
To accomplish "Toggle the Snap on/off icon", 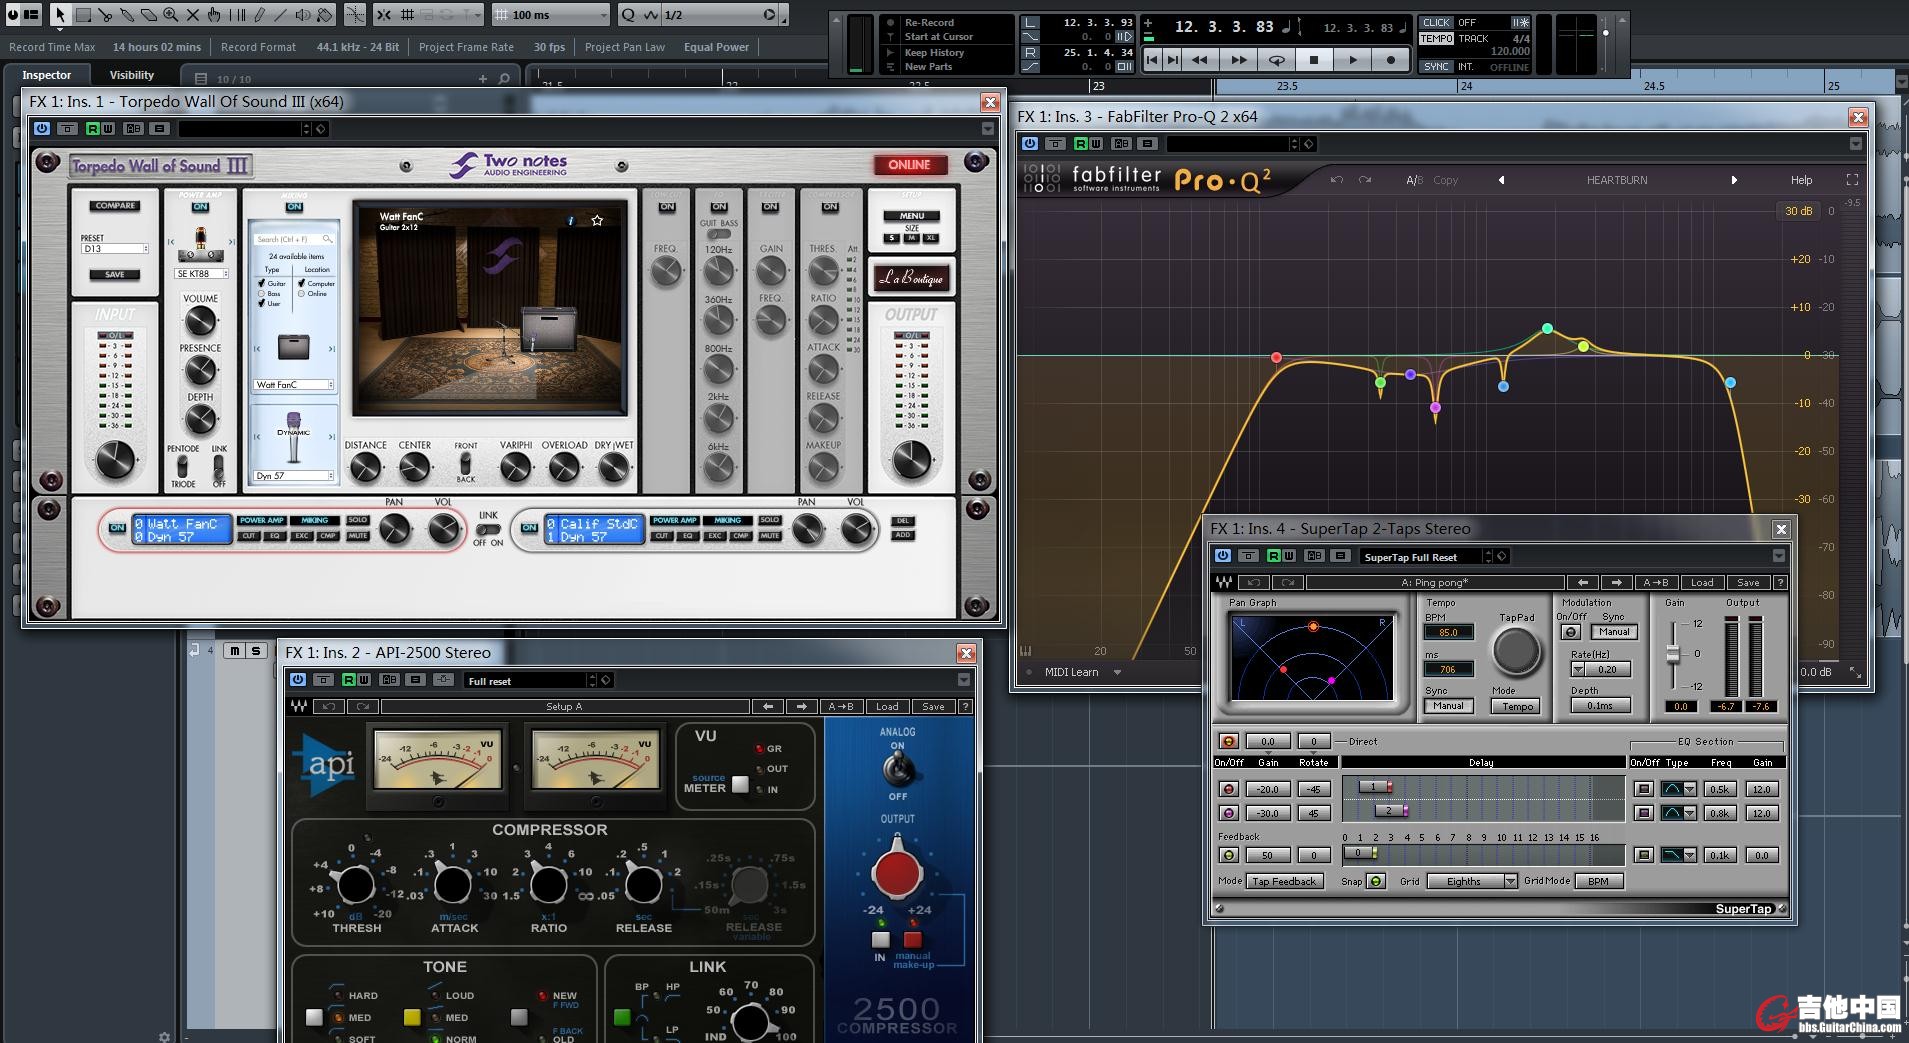I will pyautogui.click(x=384, y=14).
